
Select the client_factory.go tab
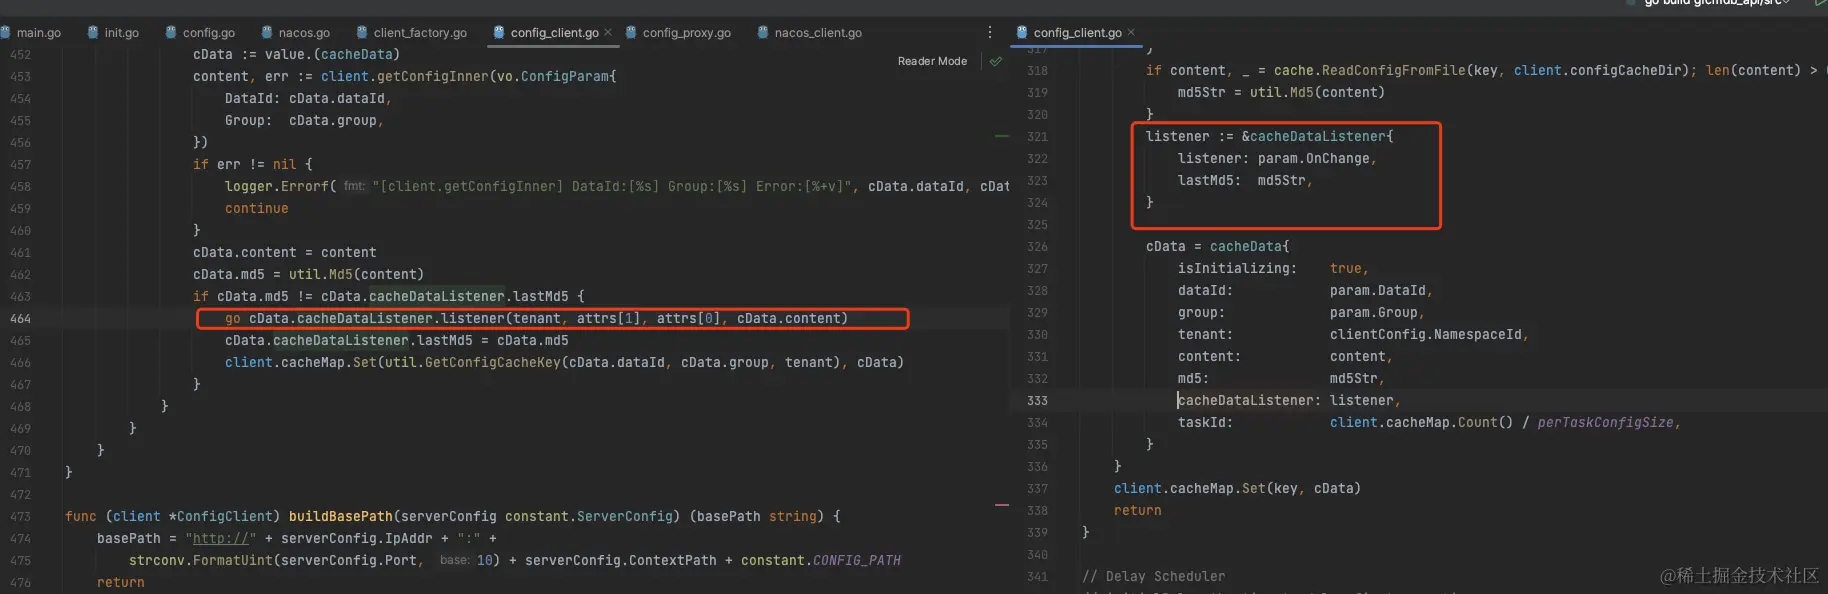coord(412,33)
